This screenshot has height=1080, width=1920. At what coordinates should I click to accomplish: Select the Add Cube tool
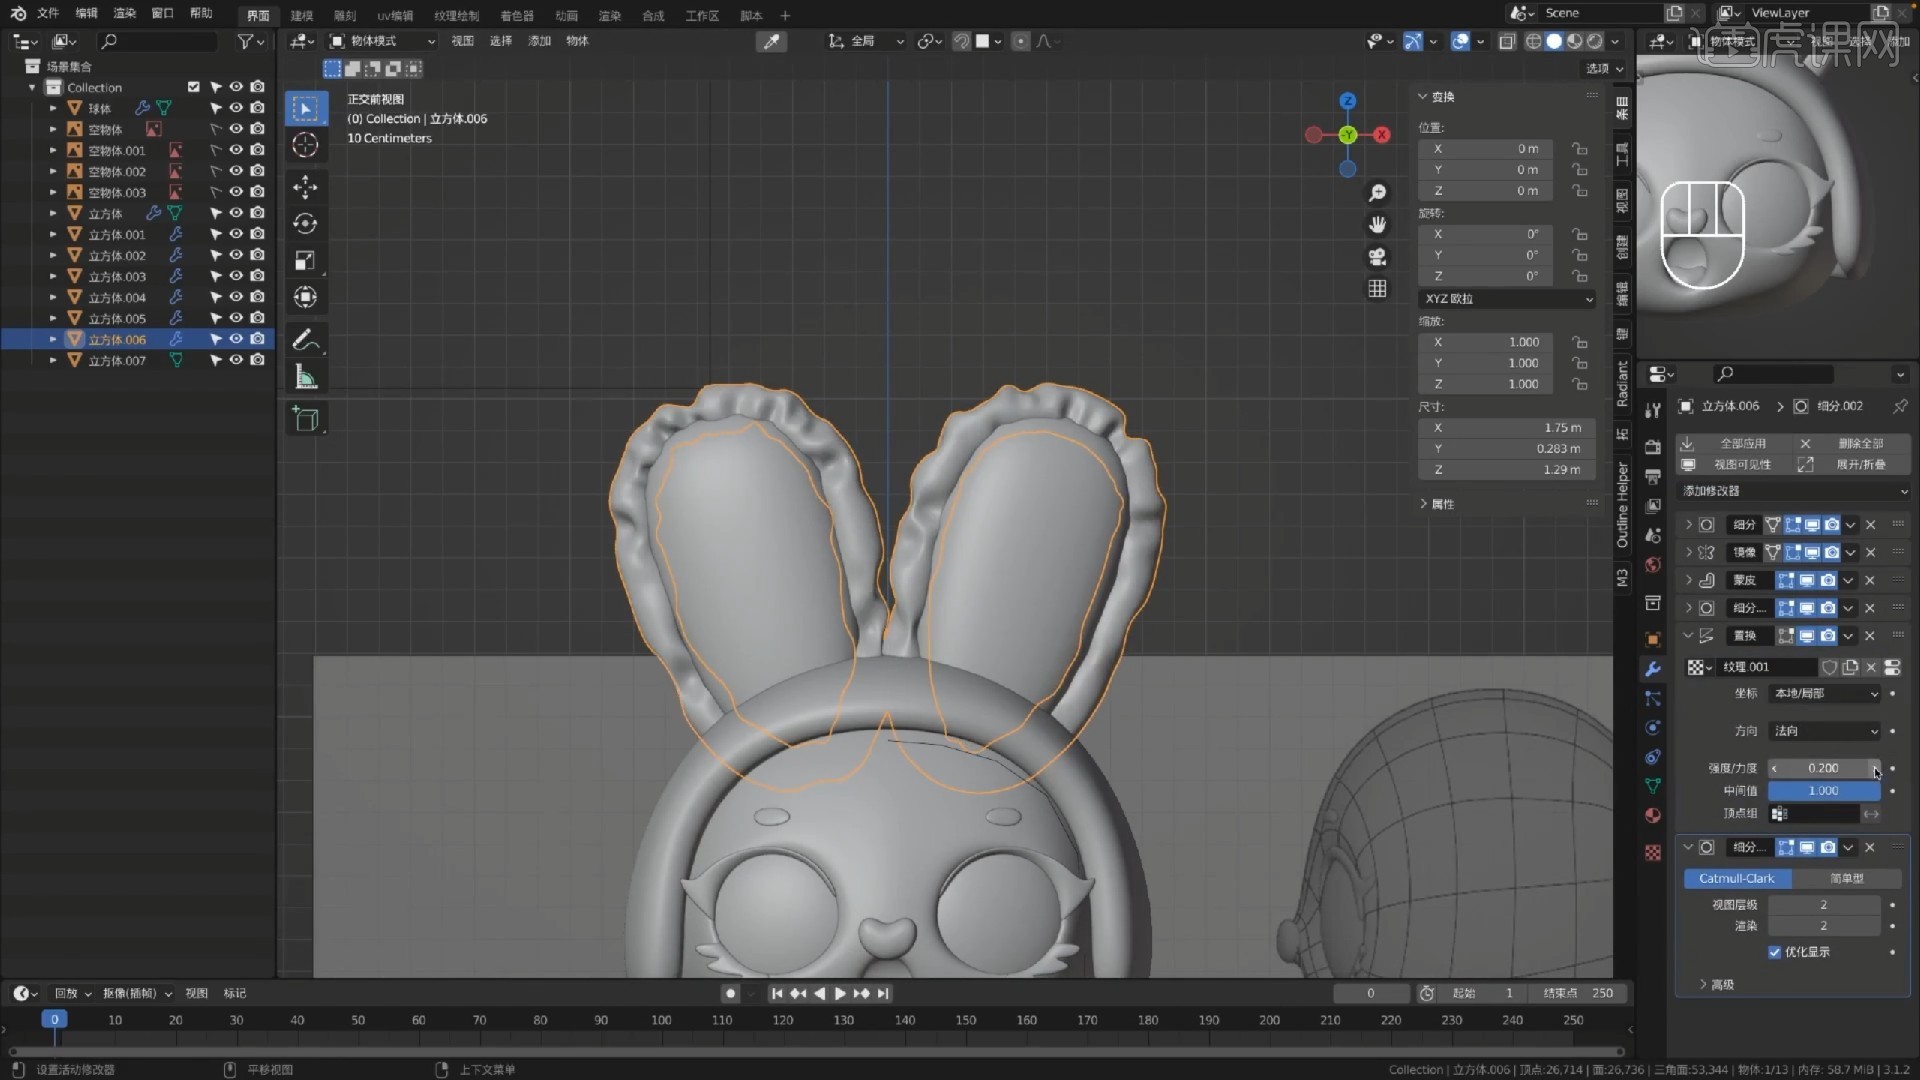coord(306,419)
